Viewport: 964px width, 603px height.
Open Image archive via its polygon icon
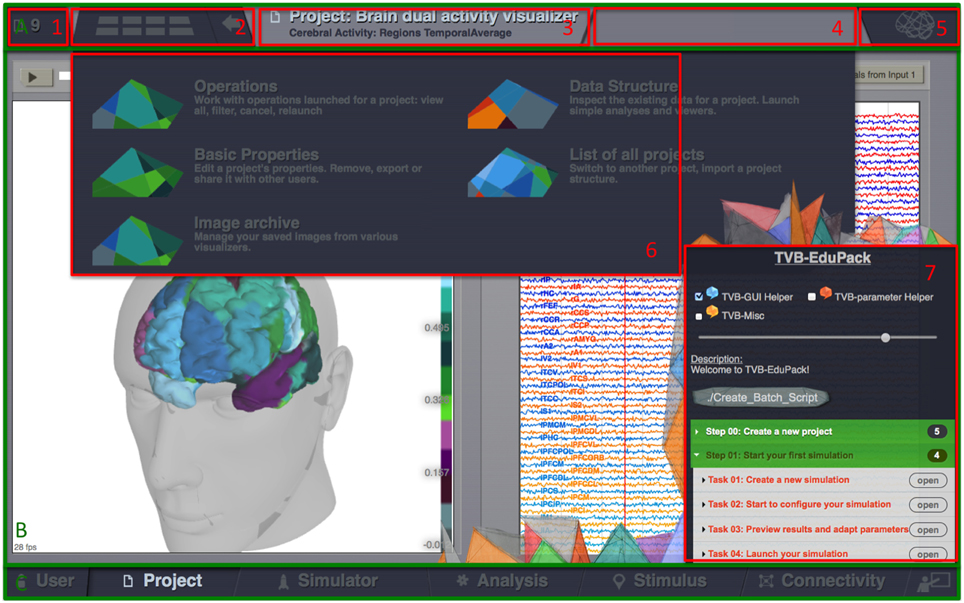click(x=137, y=240)
